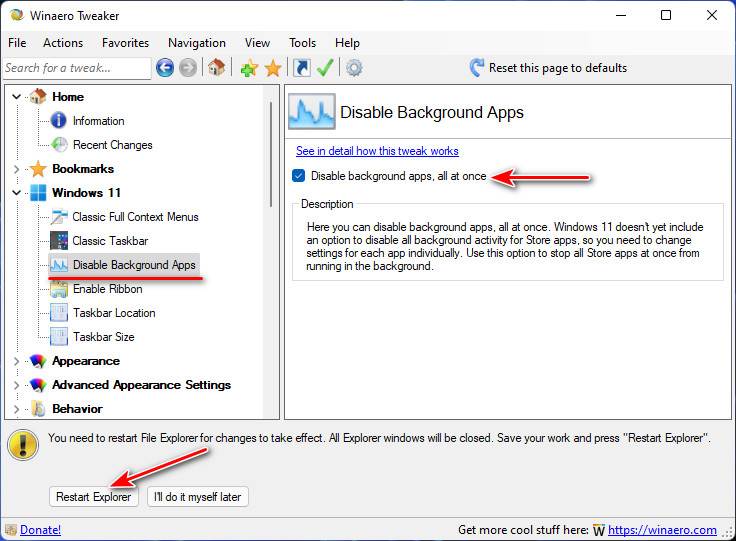Click the Bookmarks star icon in tree
The width and height of the screenshot is (736, 541).
[x=38, y=168]
